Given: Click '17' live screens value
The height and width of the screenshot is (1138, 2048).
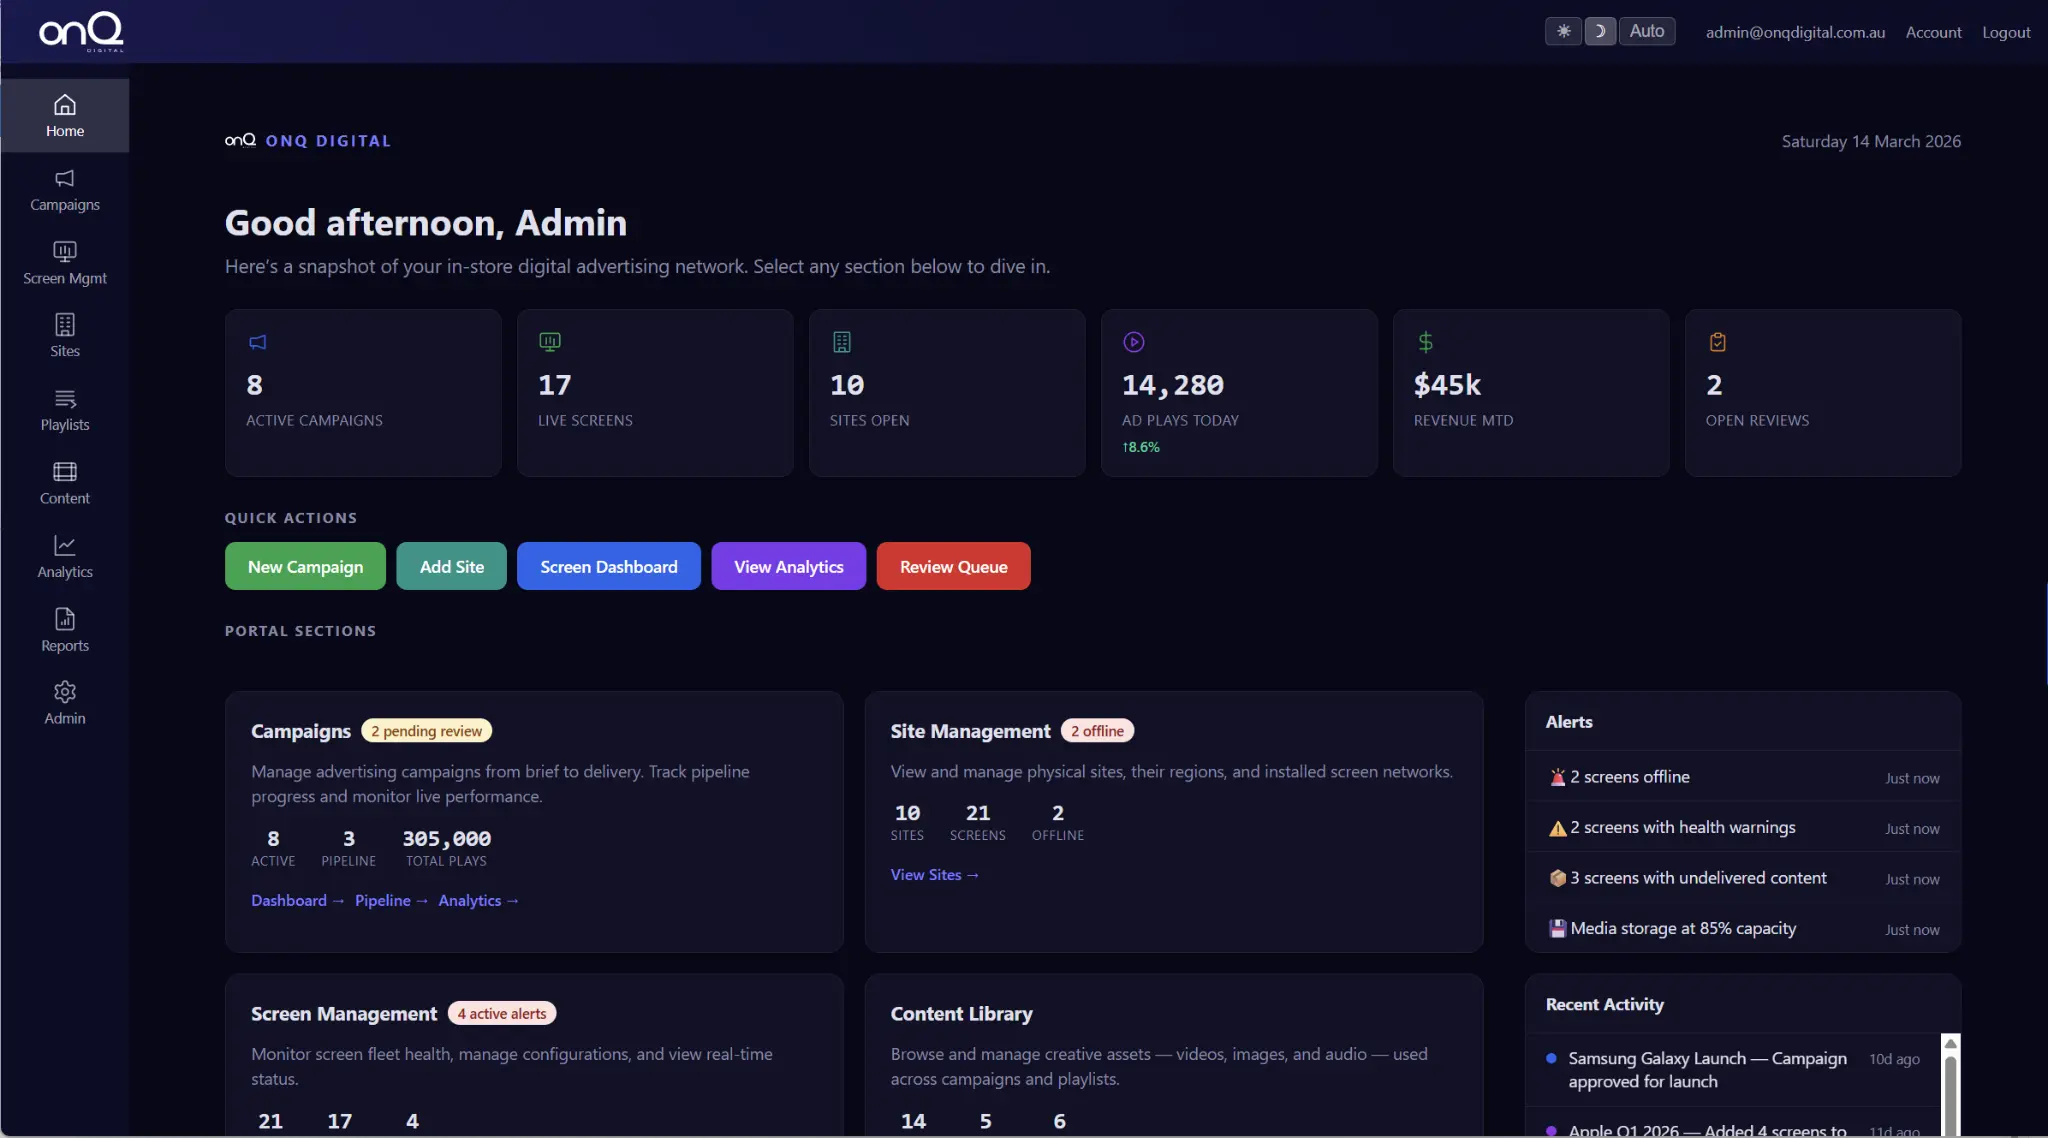Looking at the screenshot, I should tap(555, 385).
